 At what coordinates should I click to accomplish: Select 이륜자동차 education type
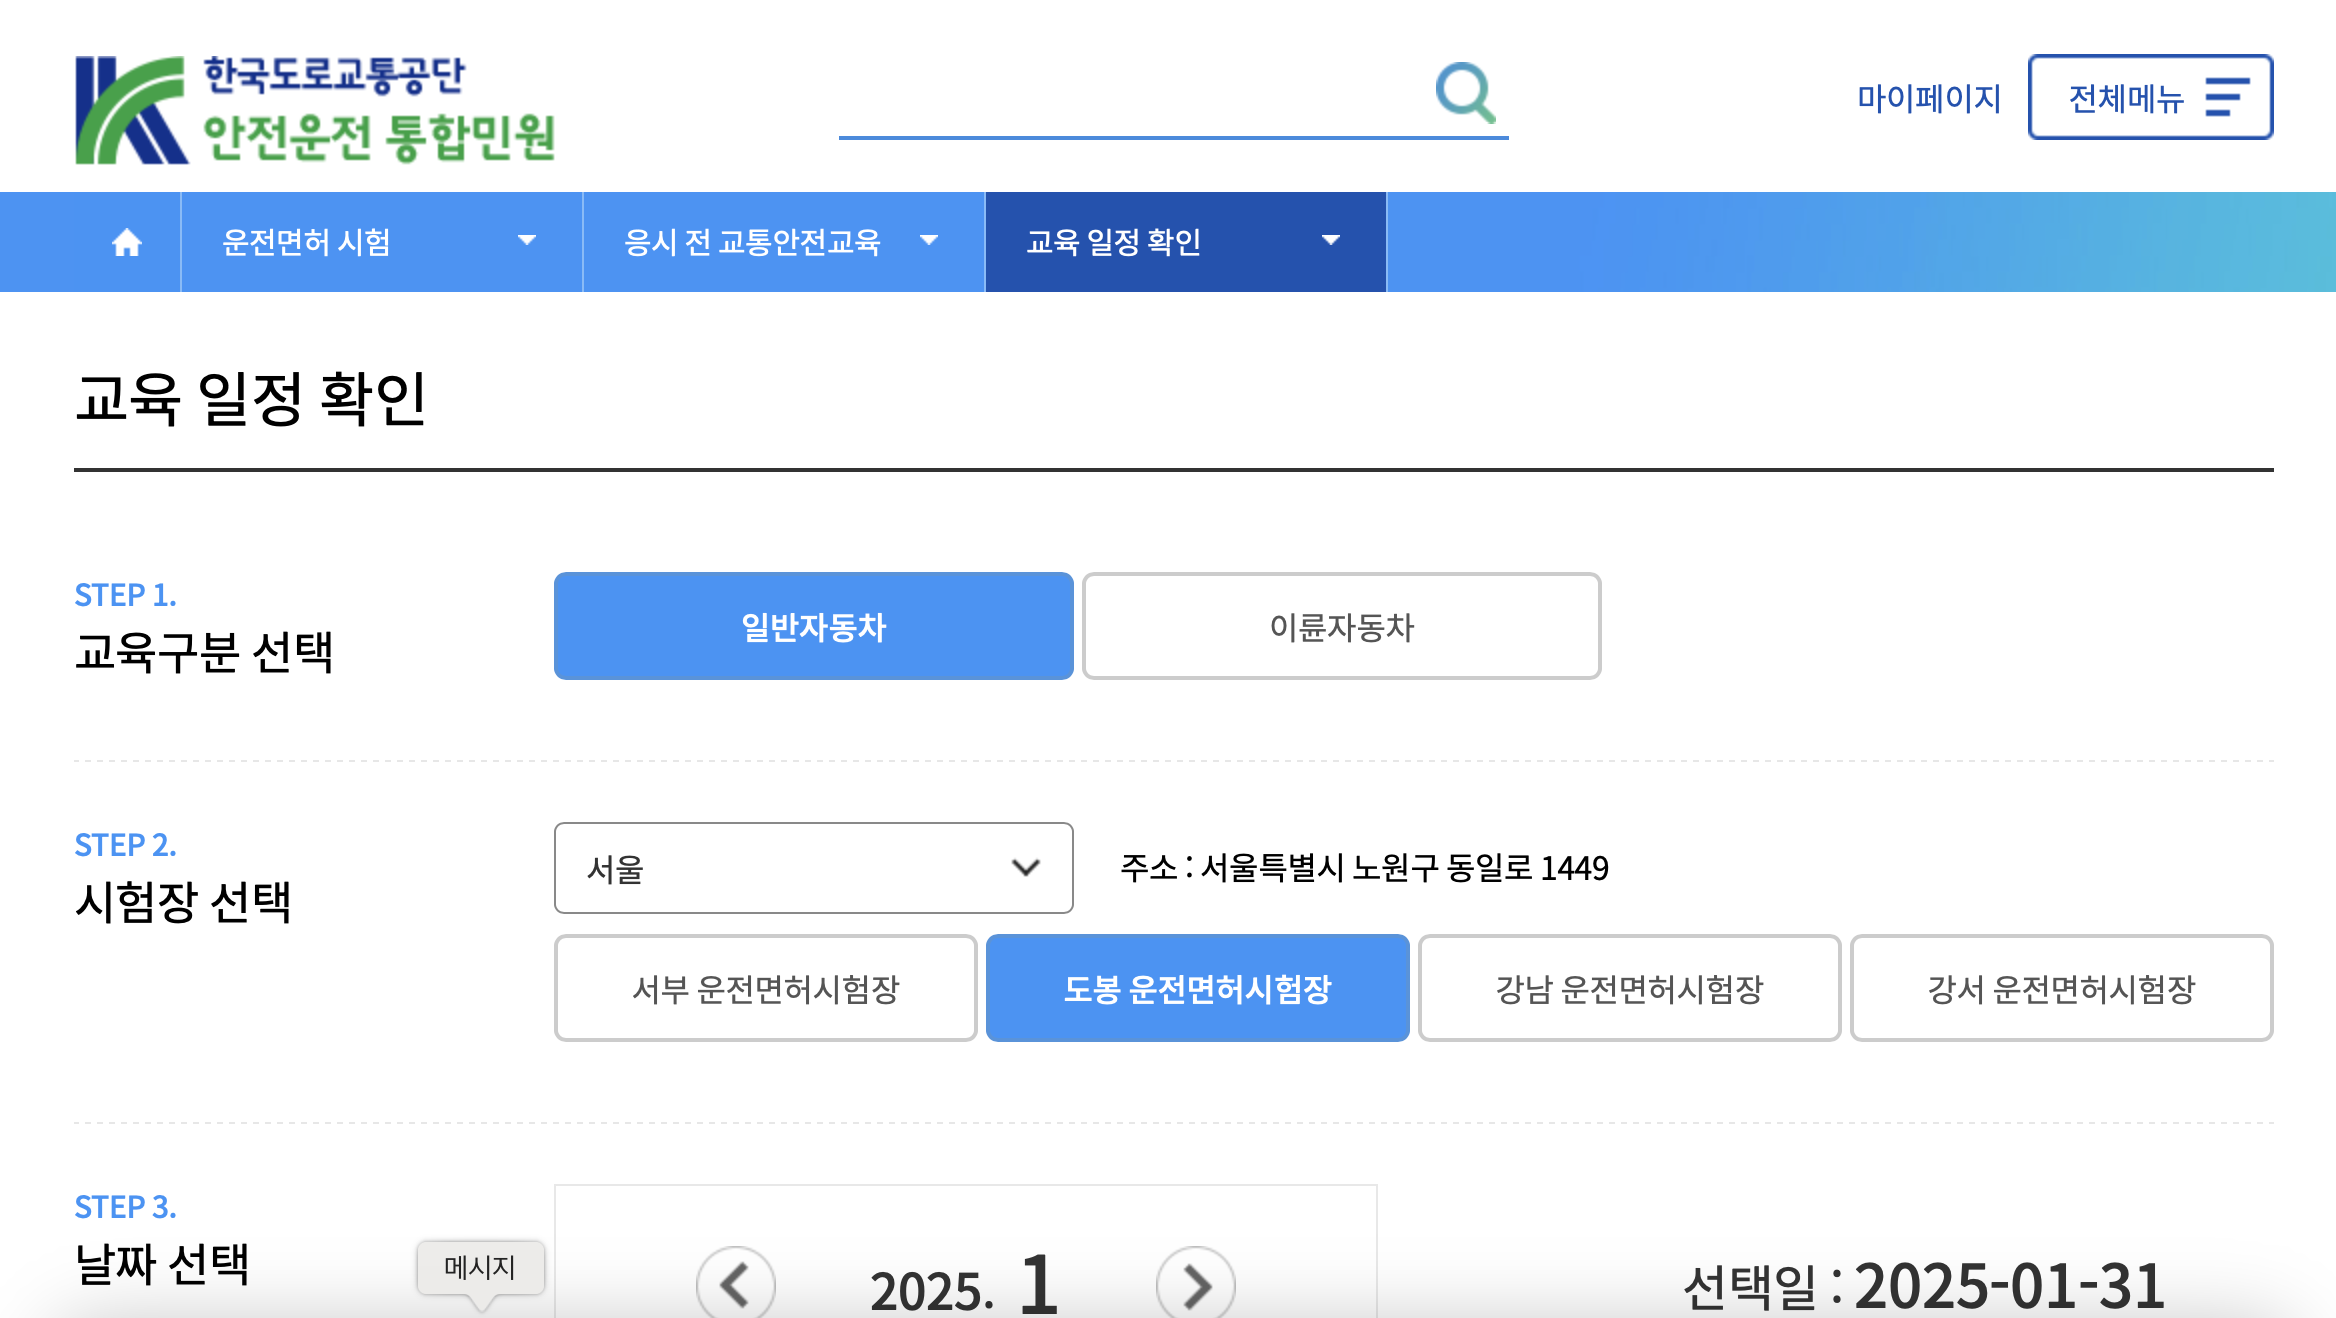click(x=1341, y=627)
